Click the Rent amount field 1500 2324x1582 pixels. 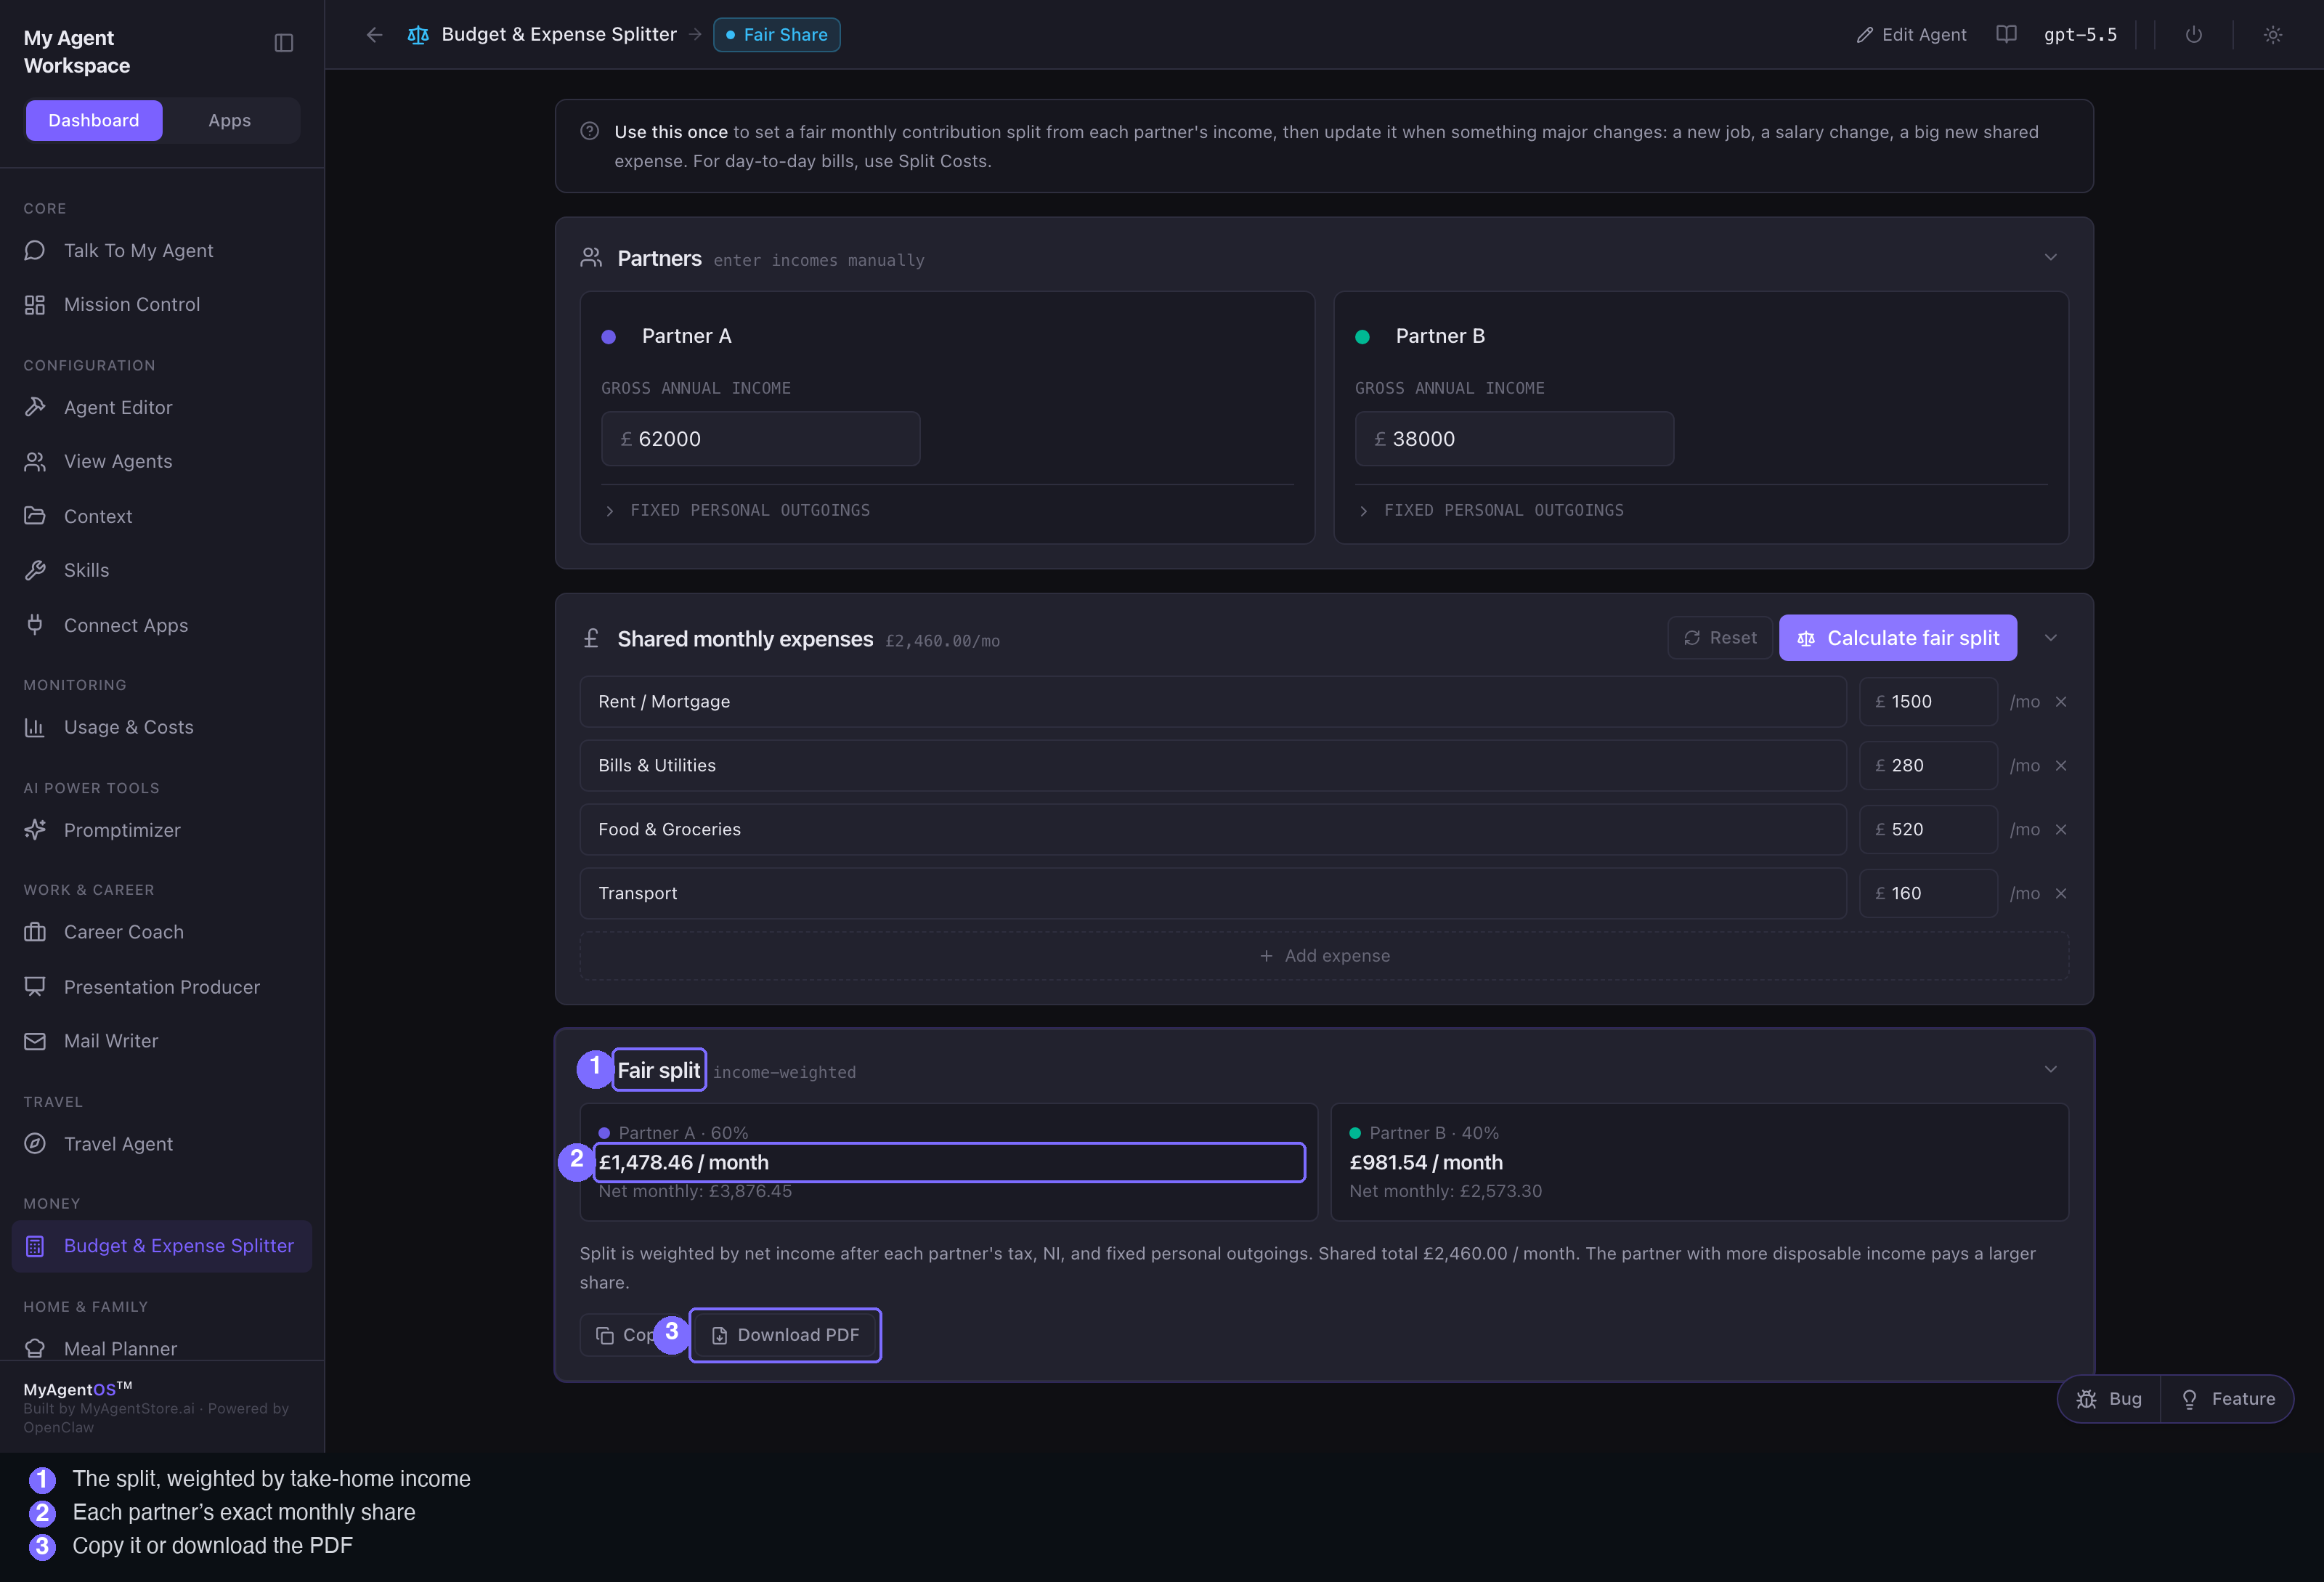tap(1928, 702)
